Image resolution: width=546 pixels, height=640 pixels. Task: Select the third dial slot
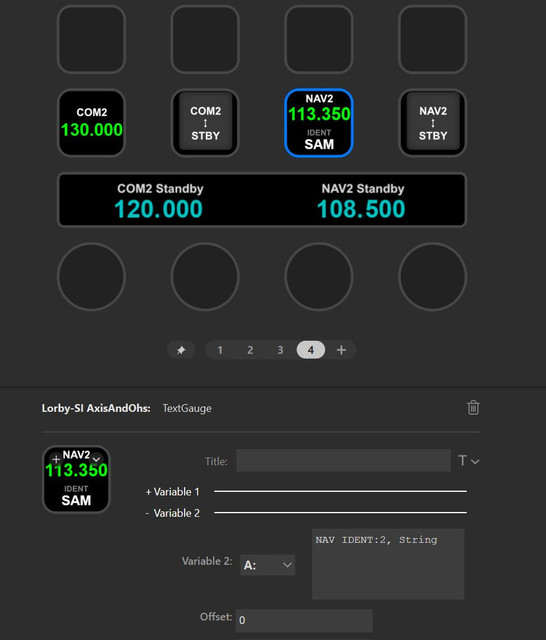tap(319, 277)
